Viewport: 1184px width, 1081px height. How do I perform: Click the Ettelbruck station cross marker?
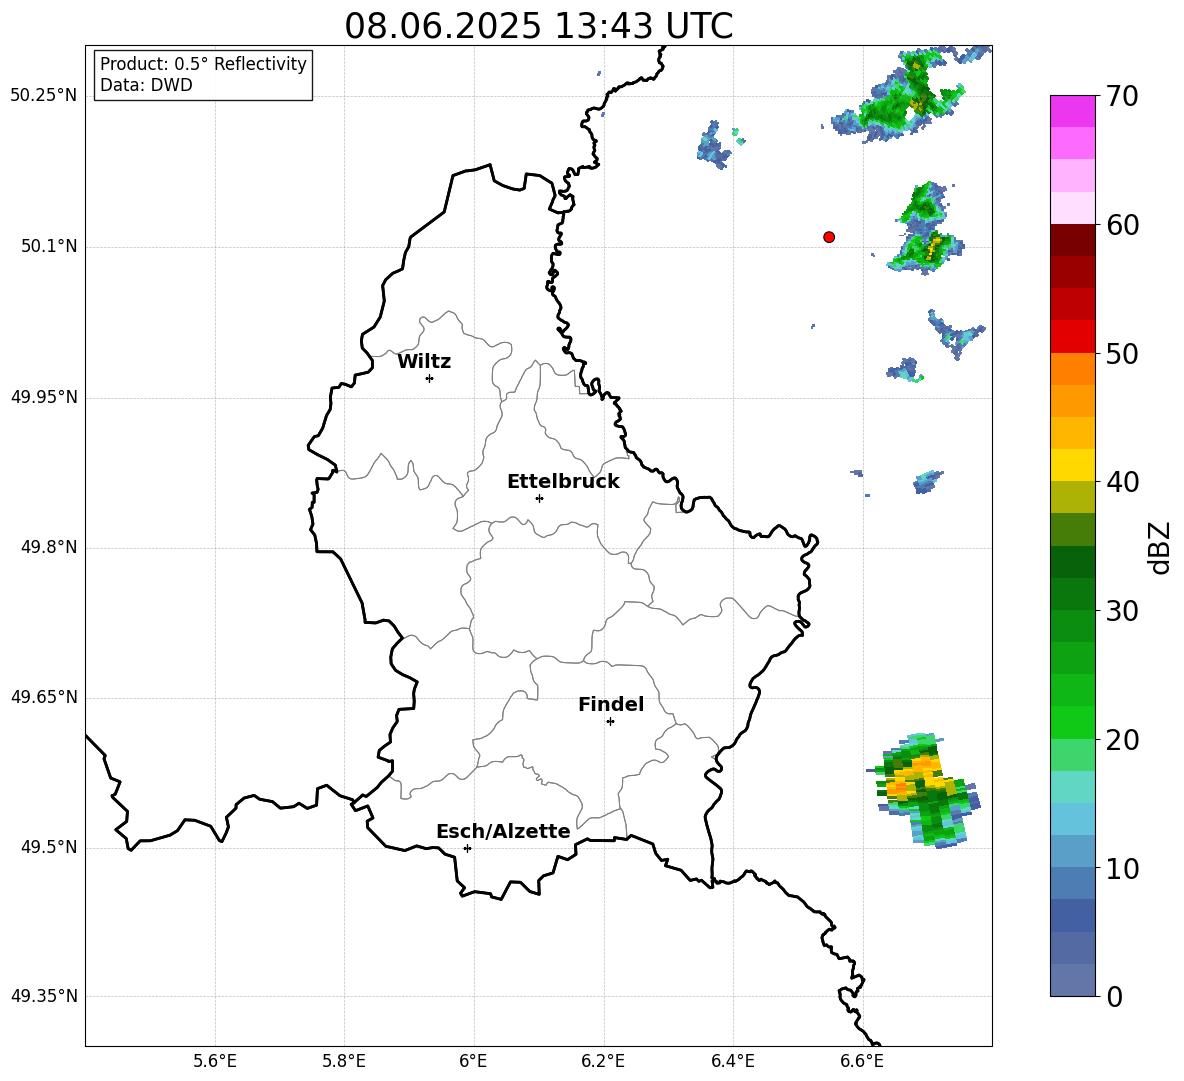[539, 499]
